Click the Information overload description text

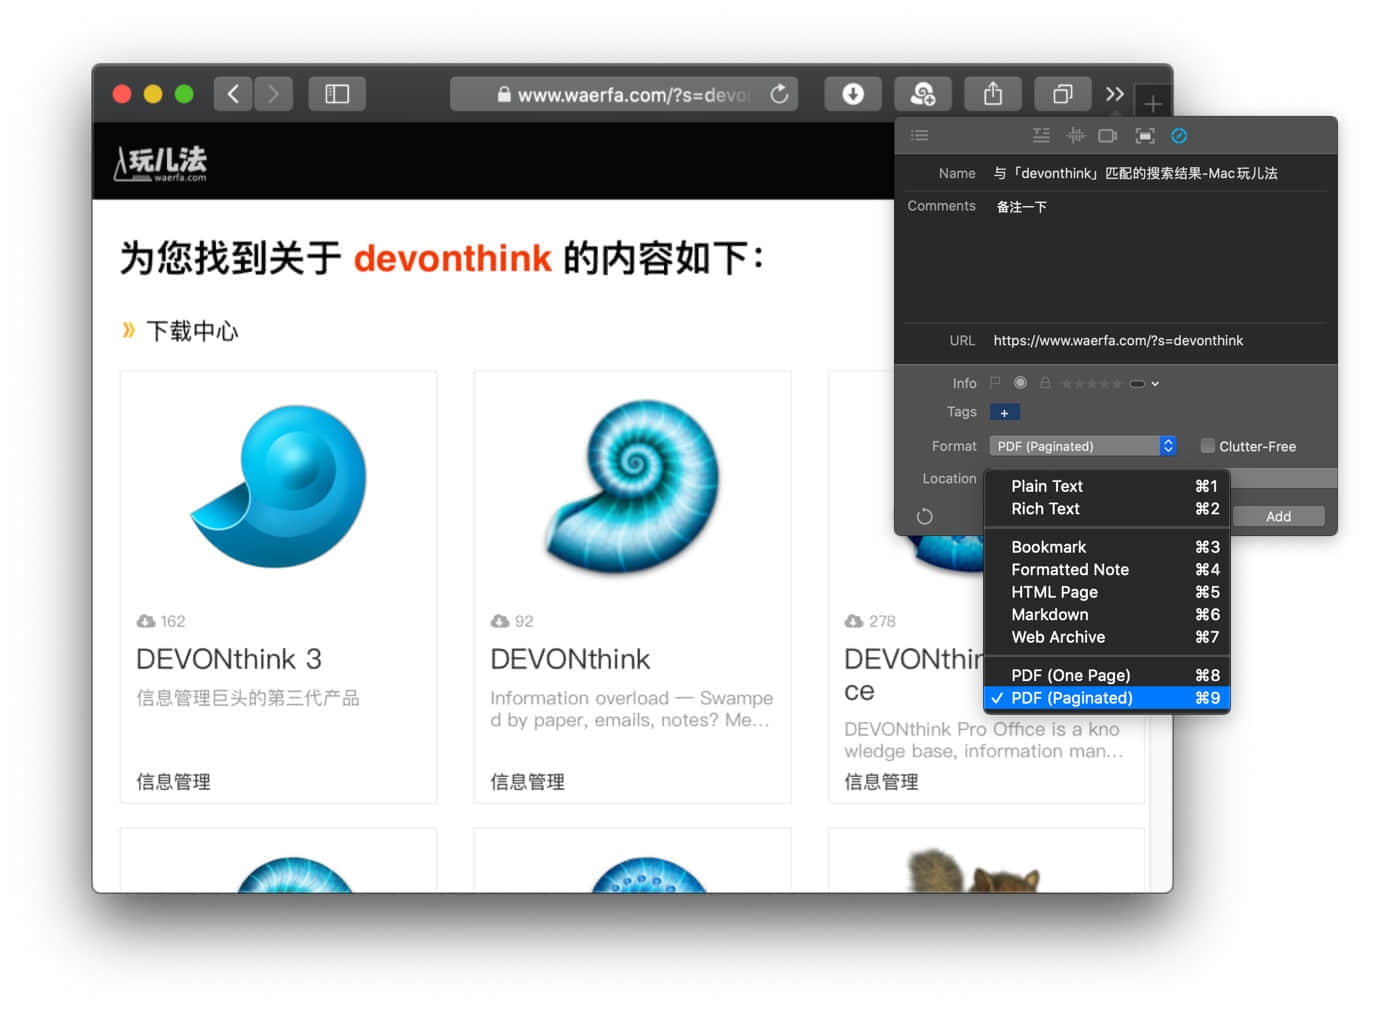click(x=631, y=709)
